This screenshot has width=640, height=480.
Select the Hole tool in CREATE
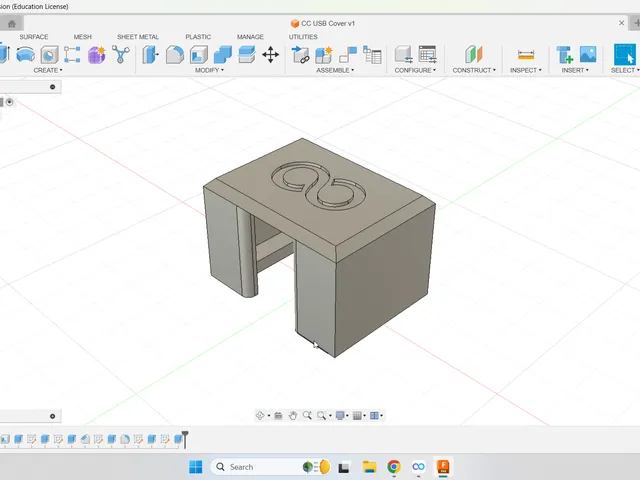49,54
